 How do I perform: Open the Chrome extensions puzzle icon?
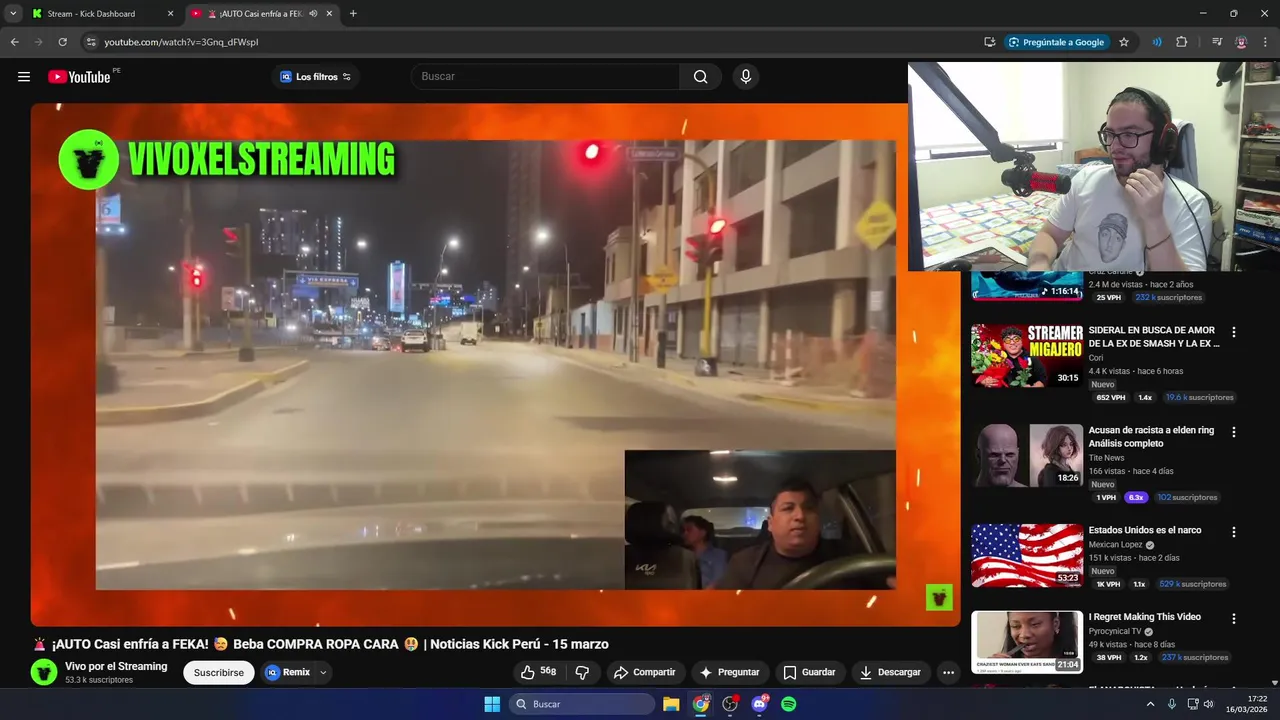1182,42
